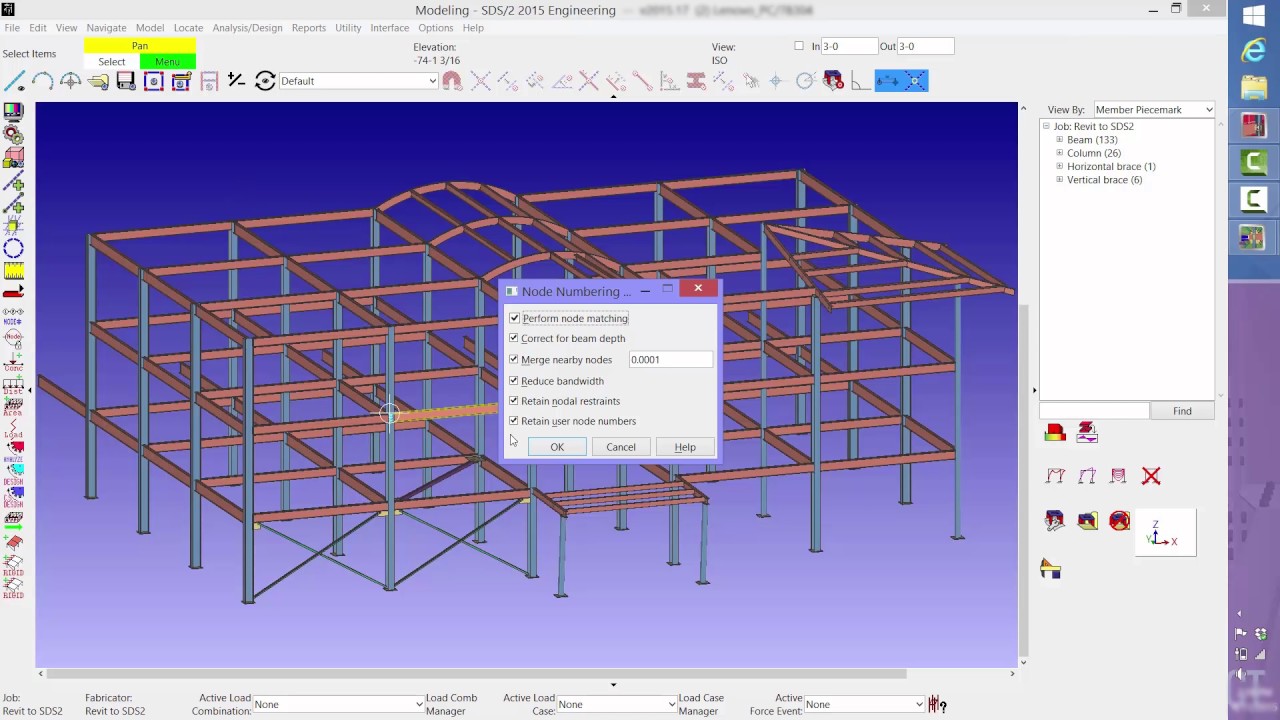Click Cancel in Node Numbering dialog
Screen dimensions: 1280x720
click(620, 447)
